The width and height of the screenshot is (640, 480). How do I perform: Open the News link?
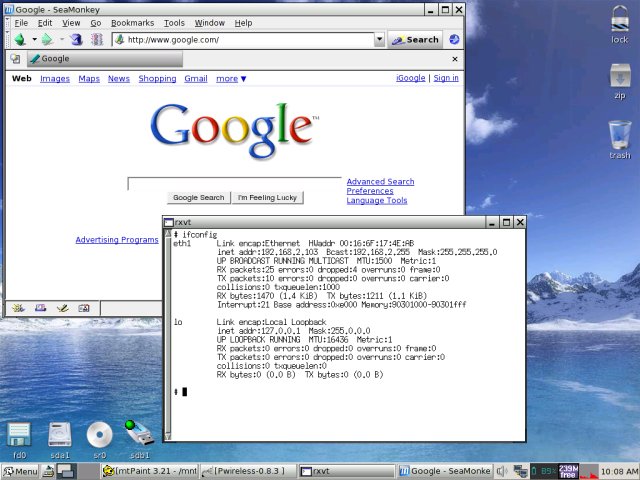pos(119,78)
